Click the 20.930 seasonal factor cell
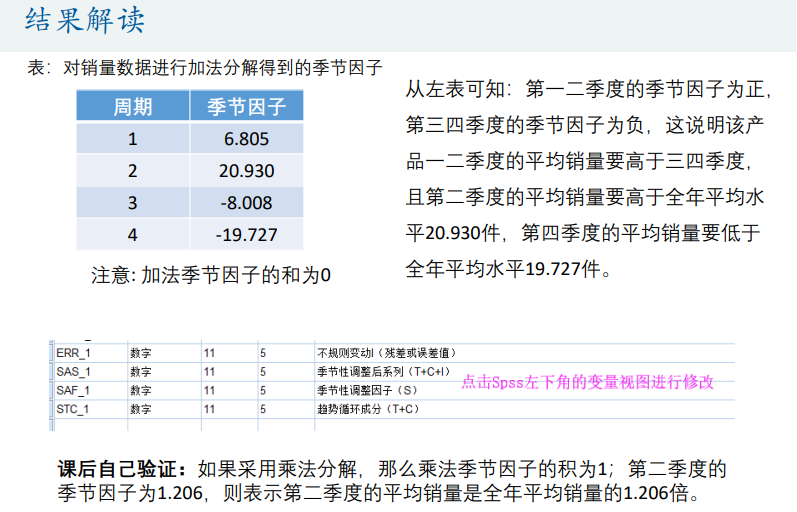Viewport: 797px width, 512px height. pos(246,171)
